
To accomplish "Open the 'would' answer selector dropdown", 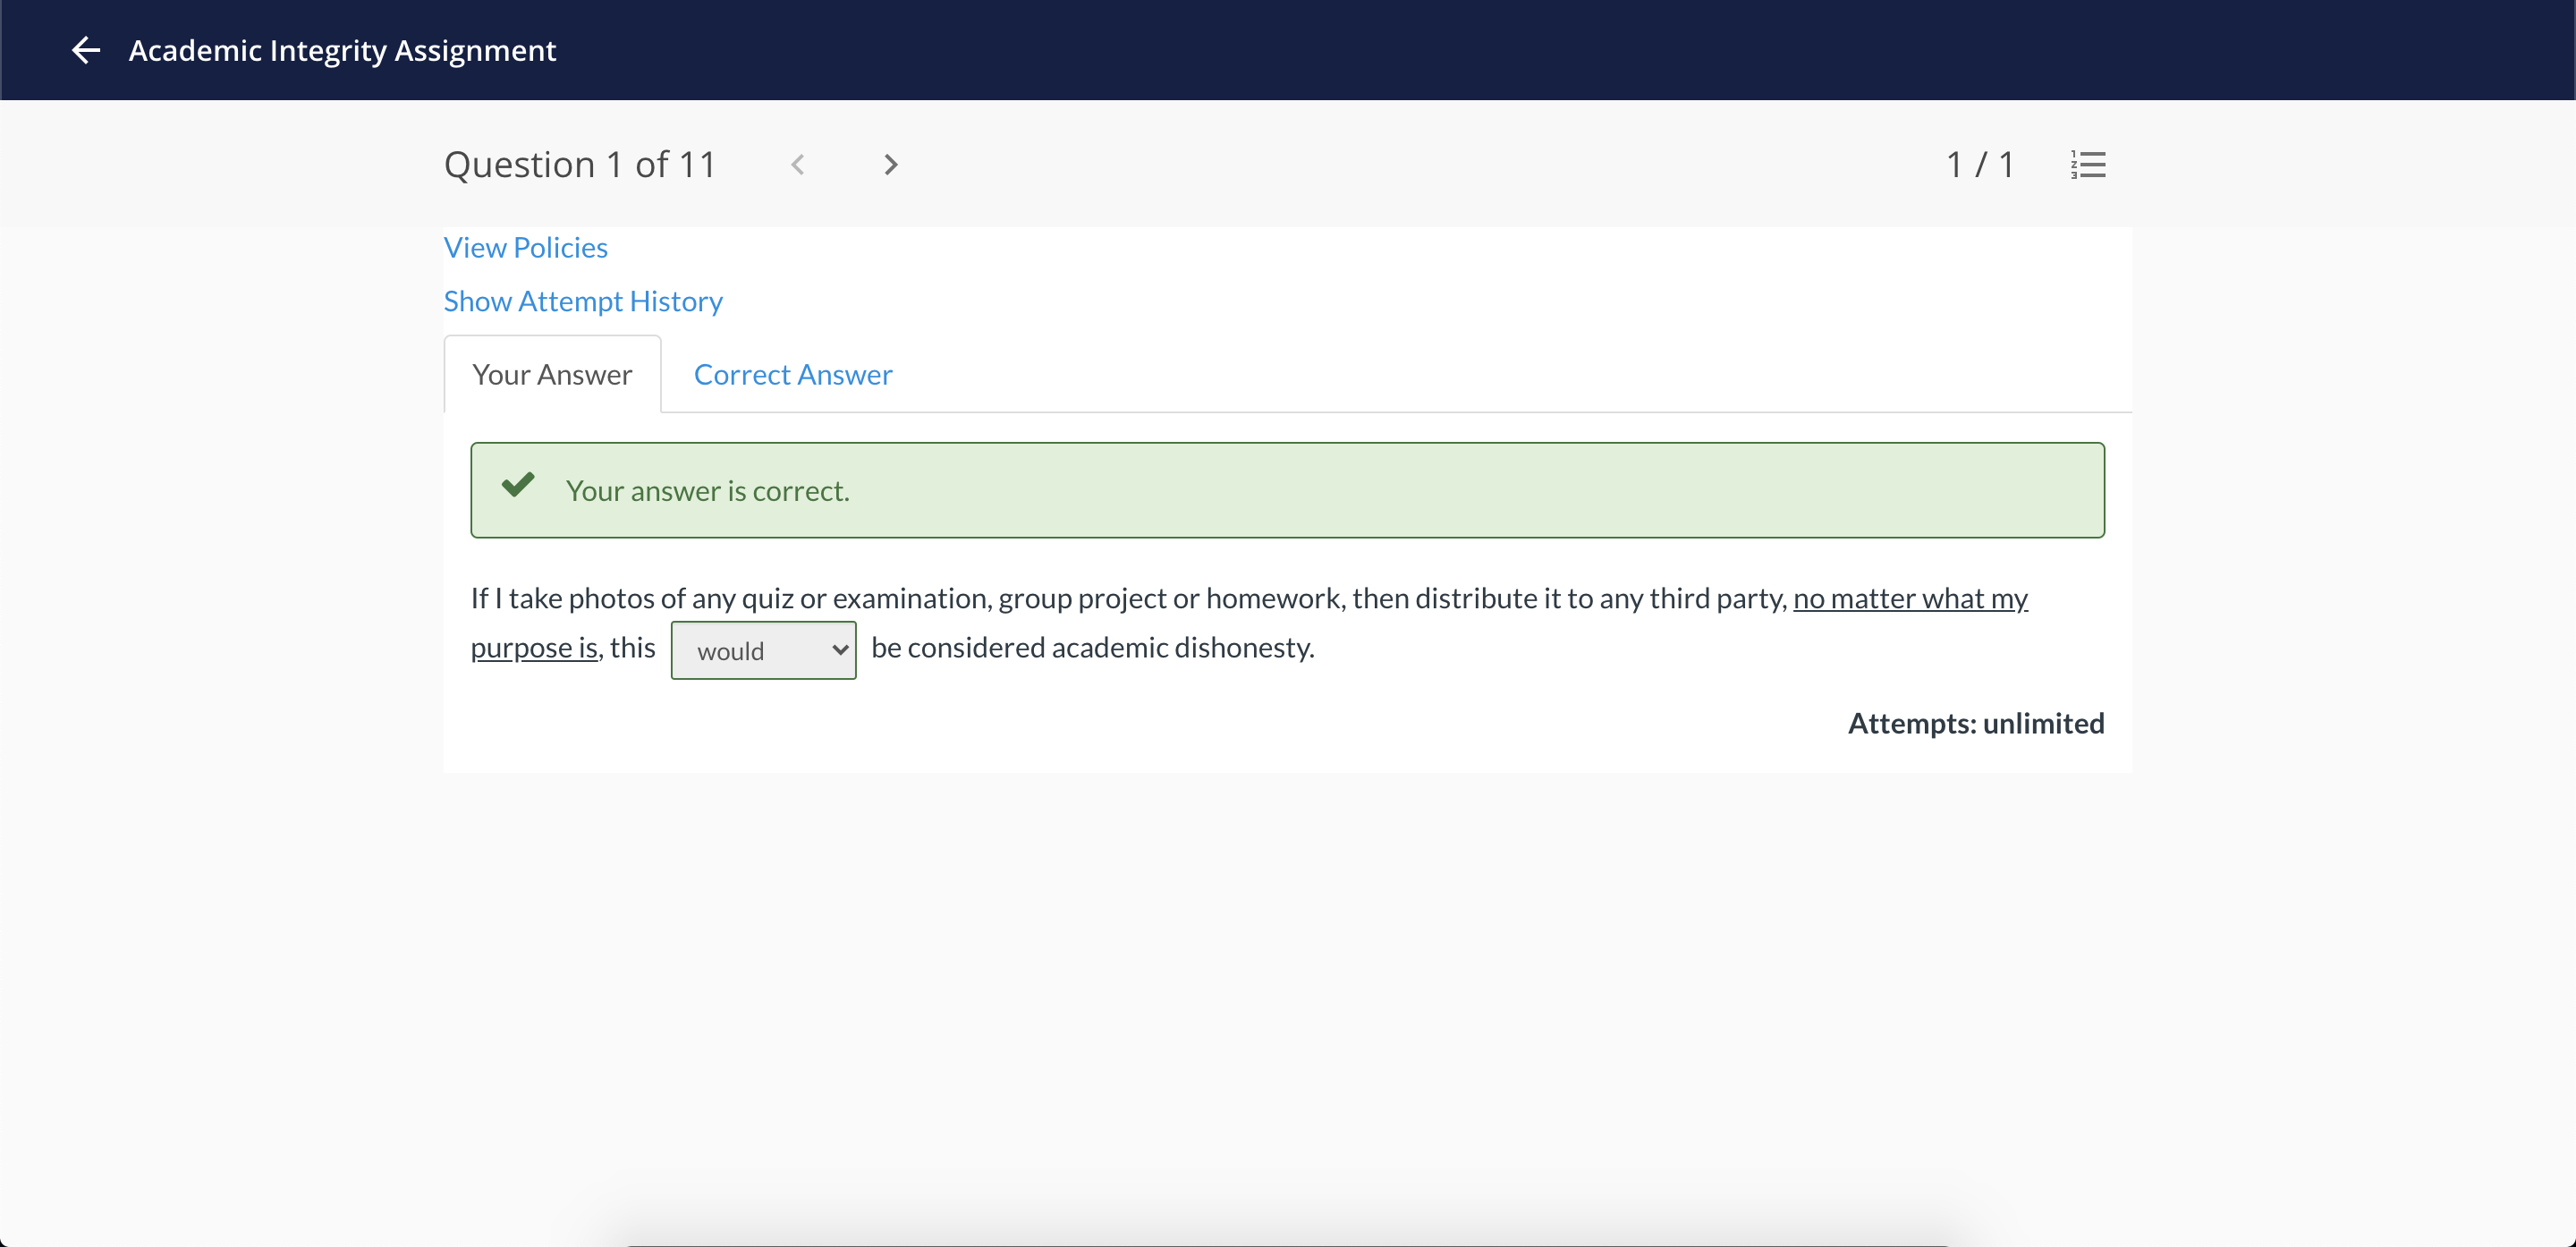I will tap(762, 648).
